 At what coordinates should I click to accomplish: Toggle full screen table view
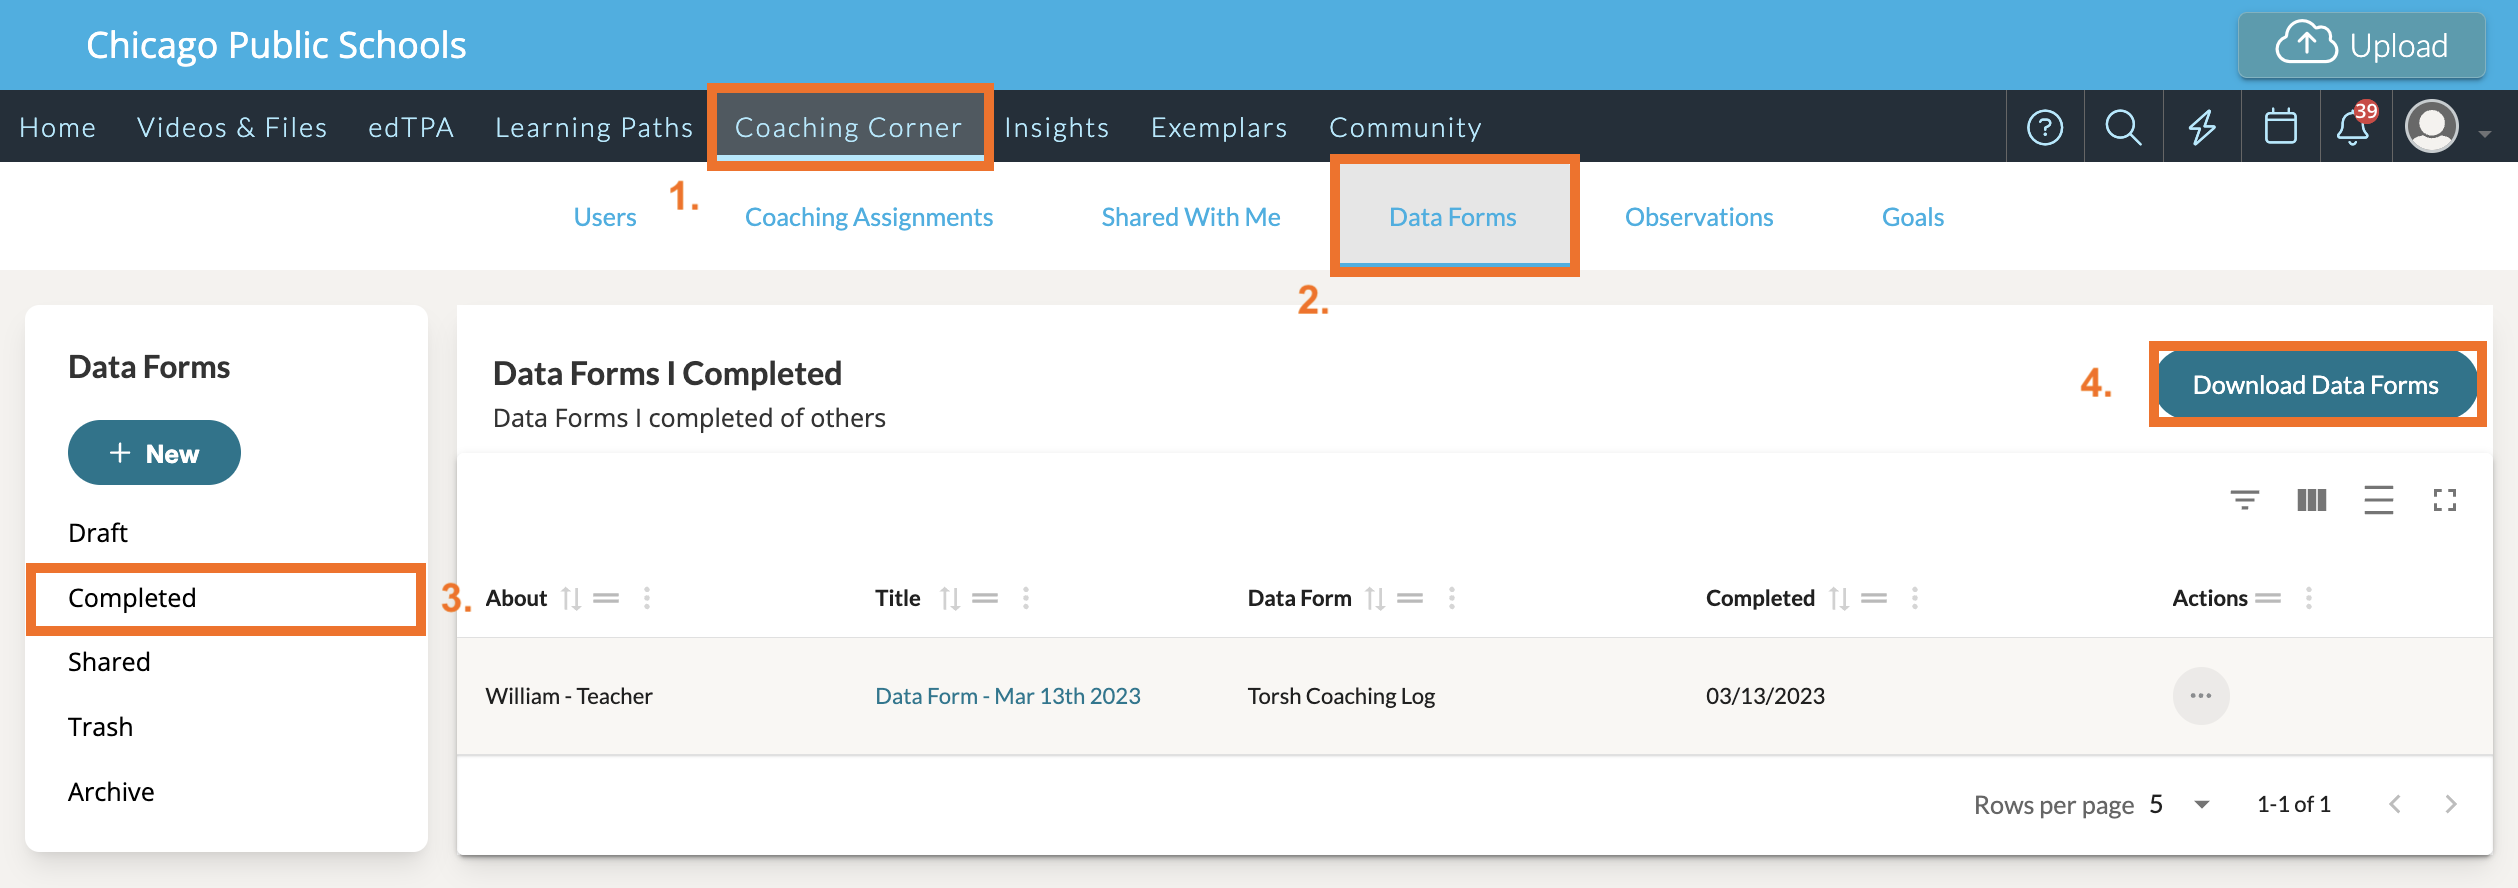pyautogui.click(x=2444, y=499)
